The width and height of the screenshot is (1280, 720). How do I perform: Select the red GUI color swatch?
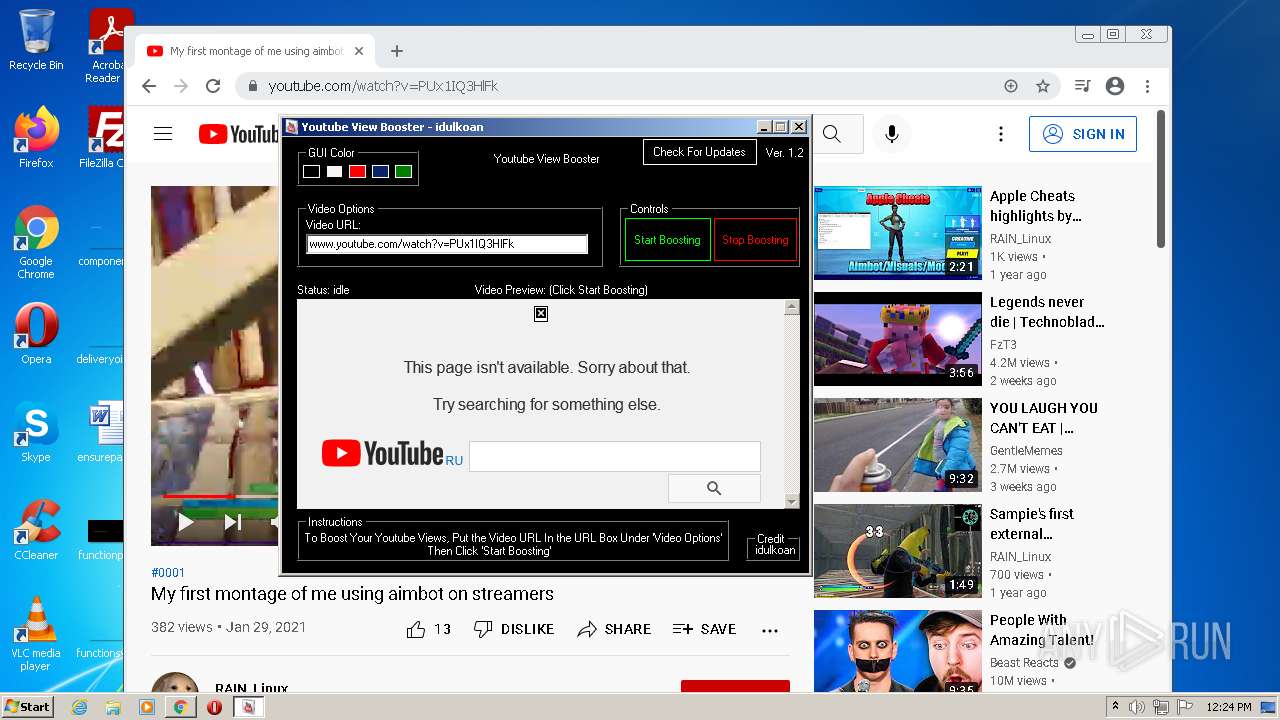357,172
